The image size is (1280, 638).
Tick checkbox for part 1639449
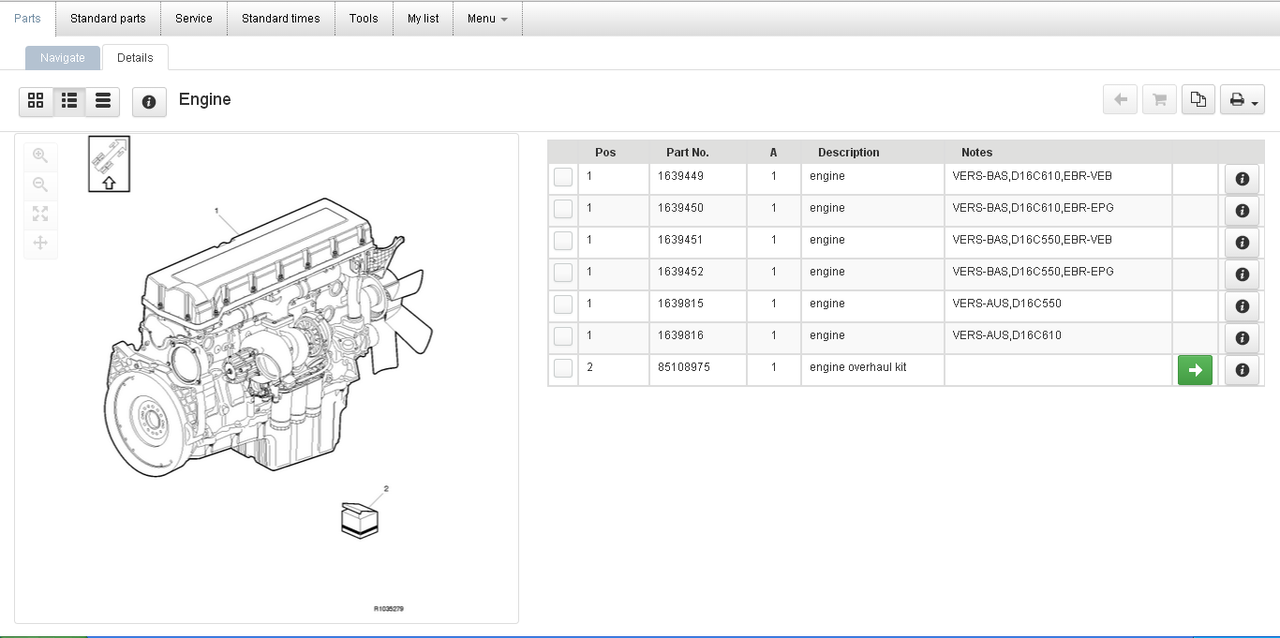pyautogui.click(x=563, y=177)
